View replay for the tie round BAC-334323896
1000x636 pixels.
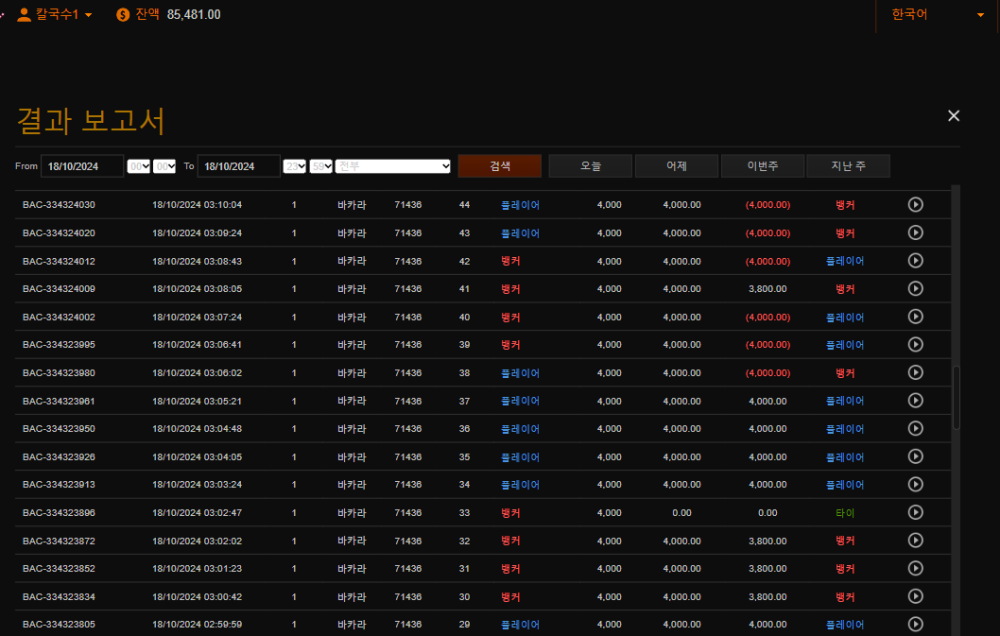tap(915, 513)
